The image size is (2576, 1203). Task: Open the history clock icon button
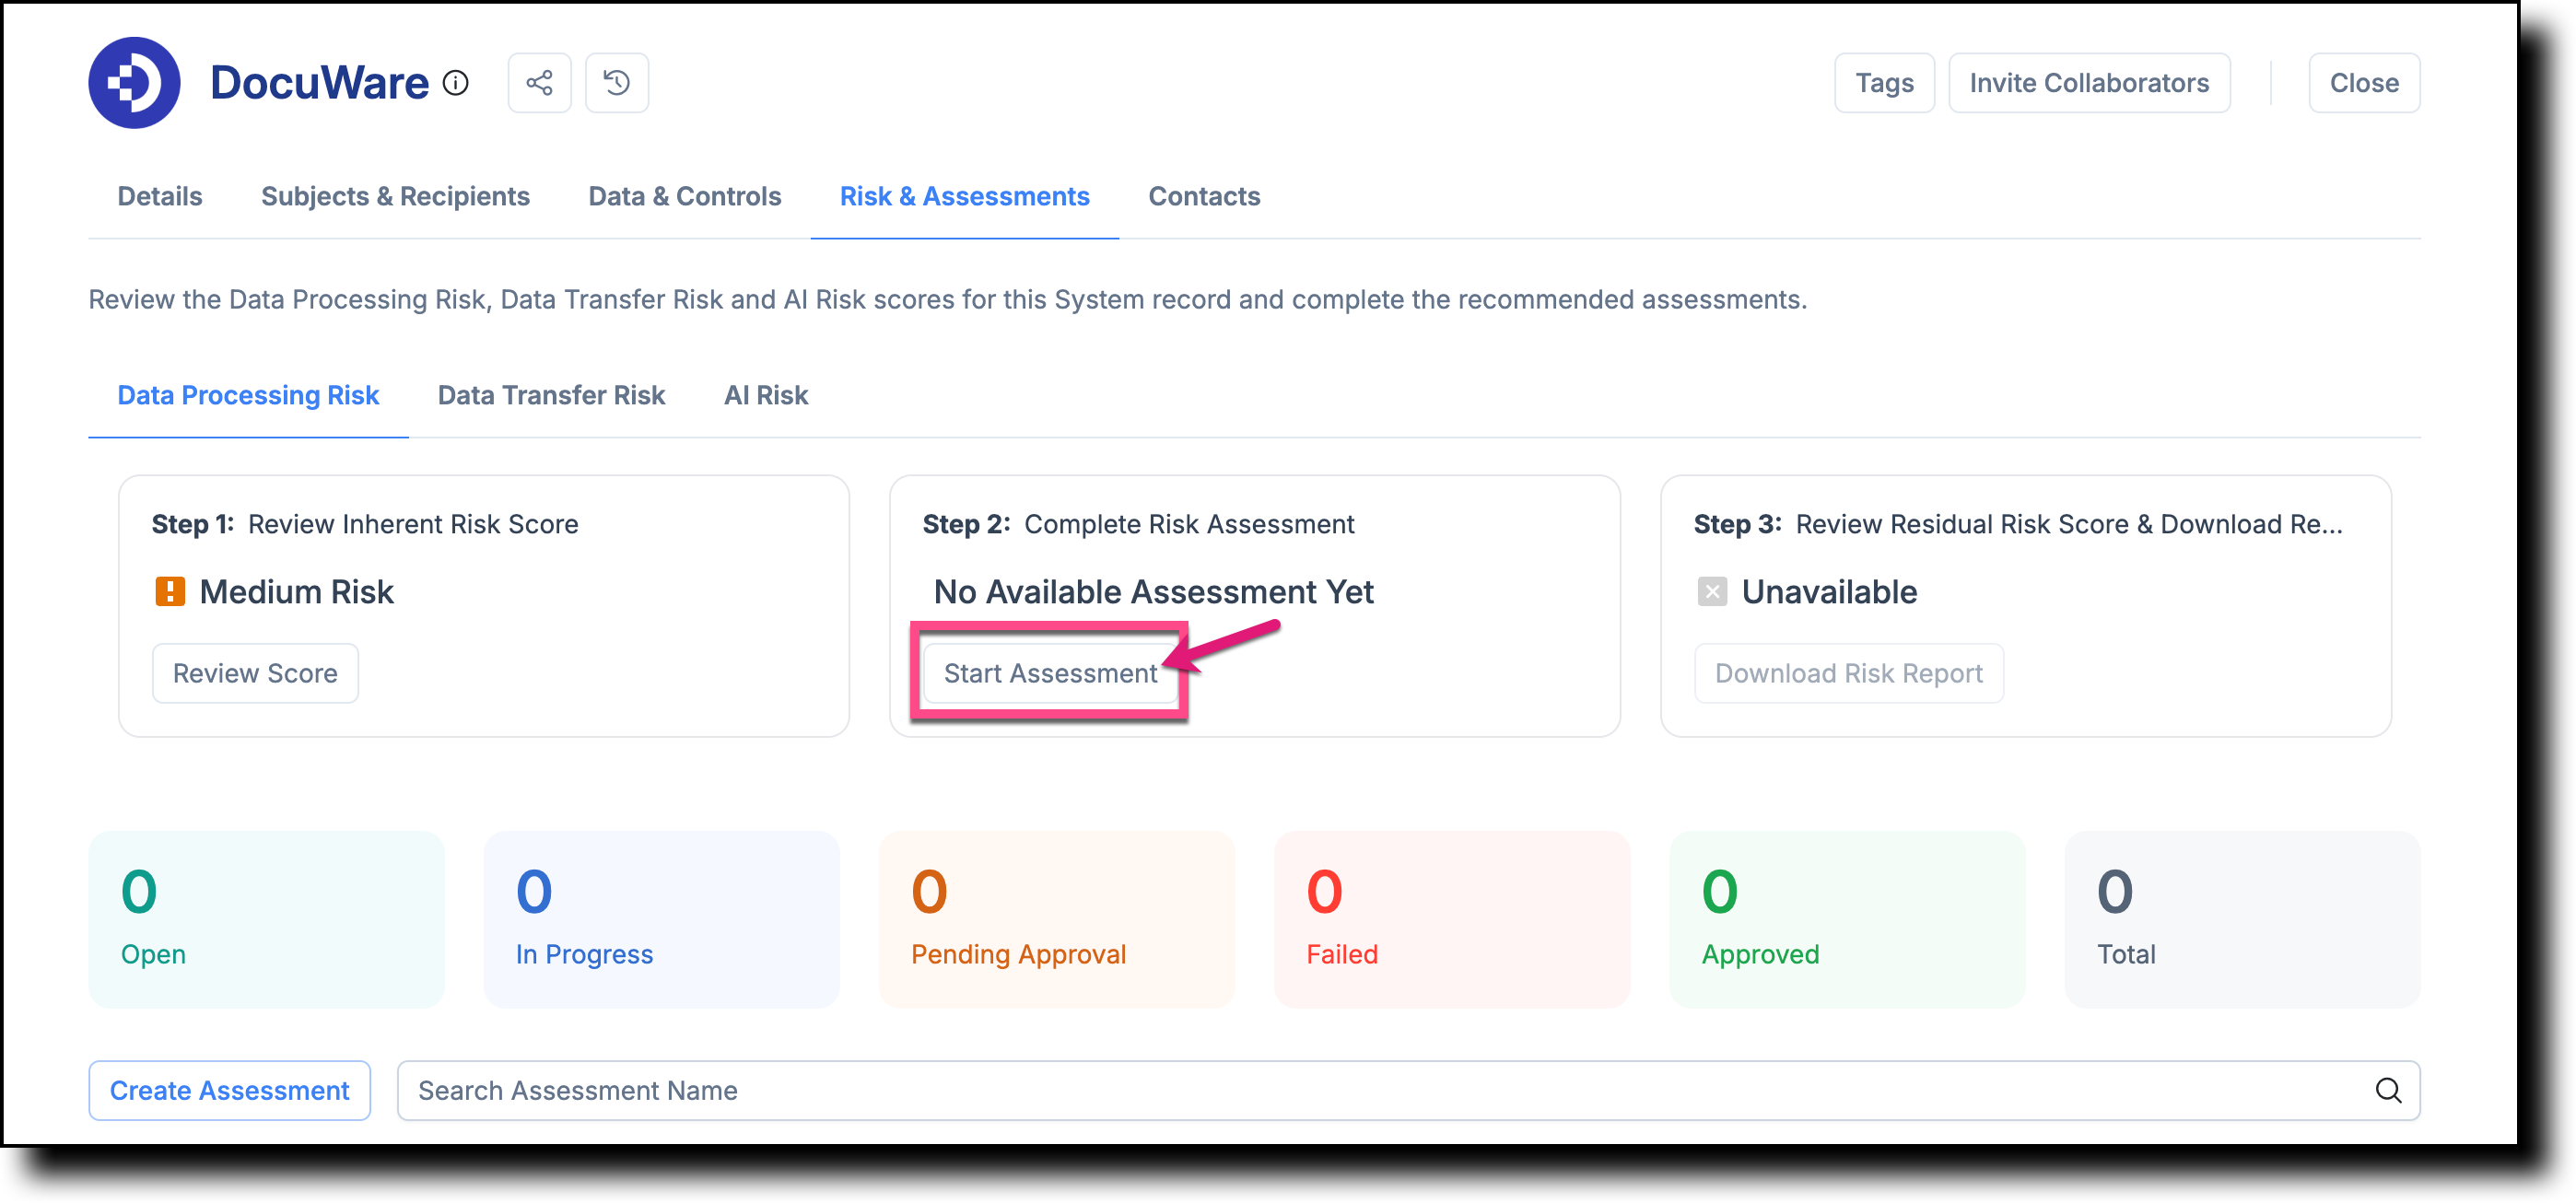pyautogui.click(x=617, y=83)
